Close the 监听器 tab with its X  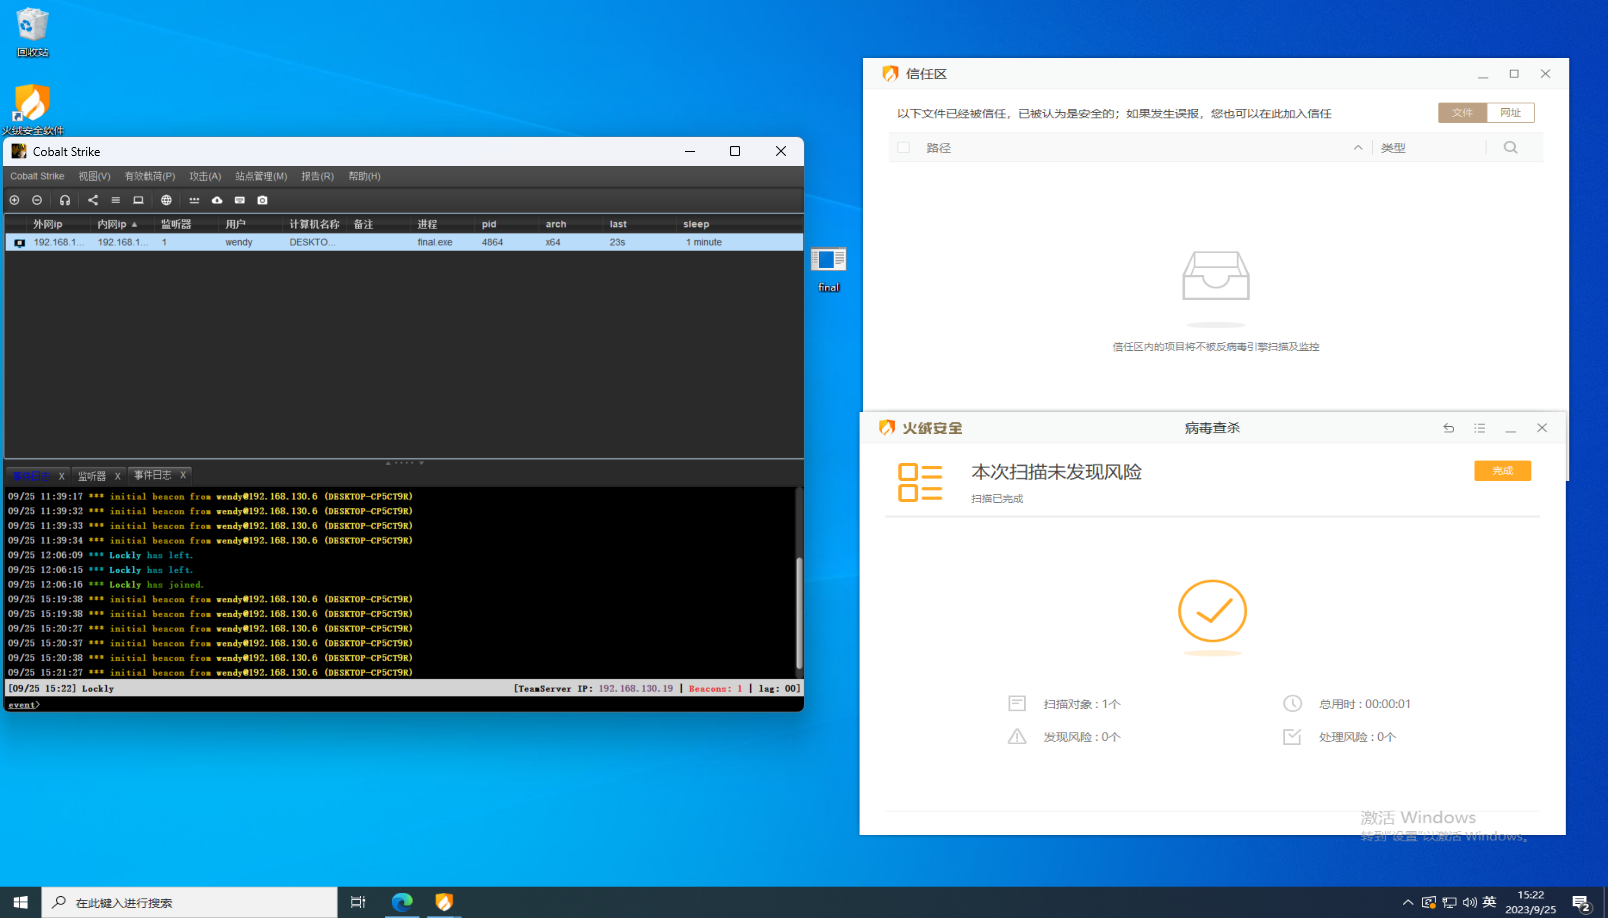[117, 476]
